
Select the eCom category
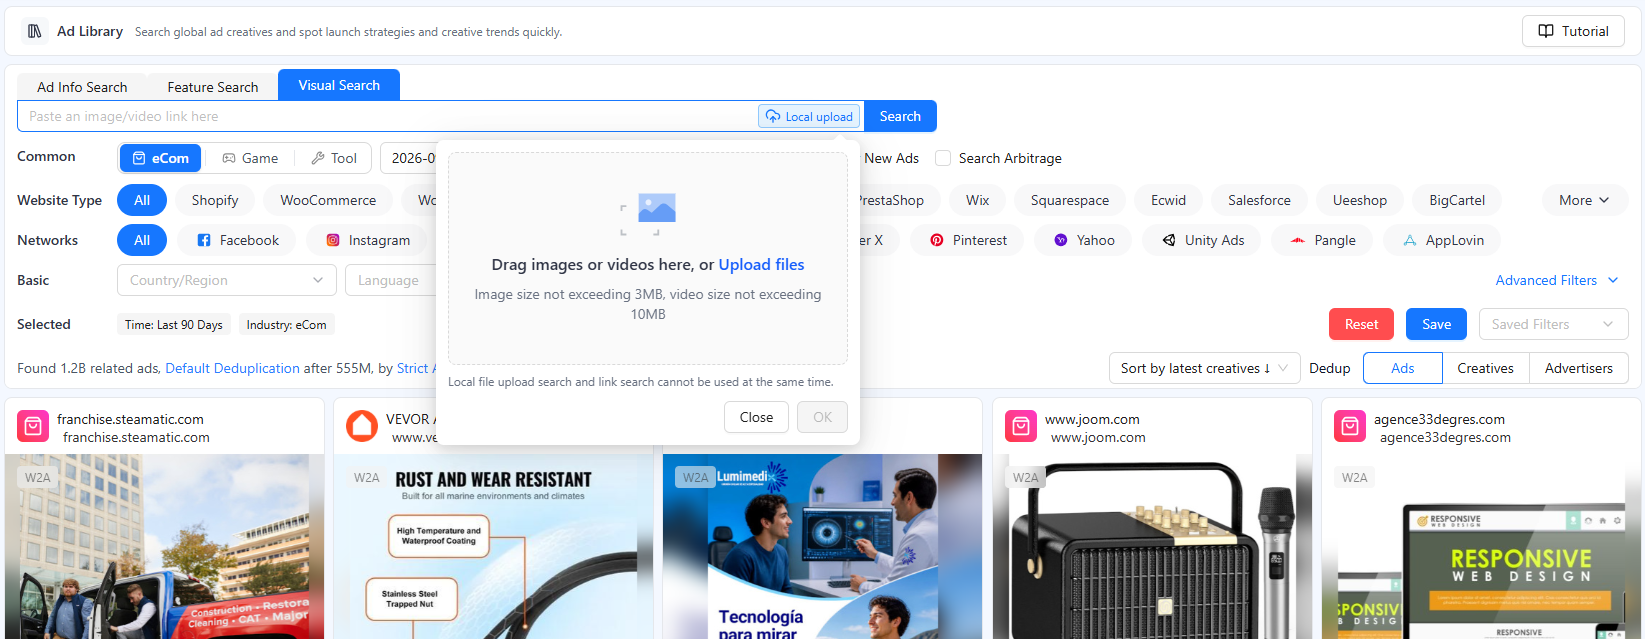161,158
